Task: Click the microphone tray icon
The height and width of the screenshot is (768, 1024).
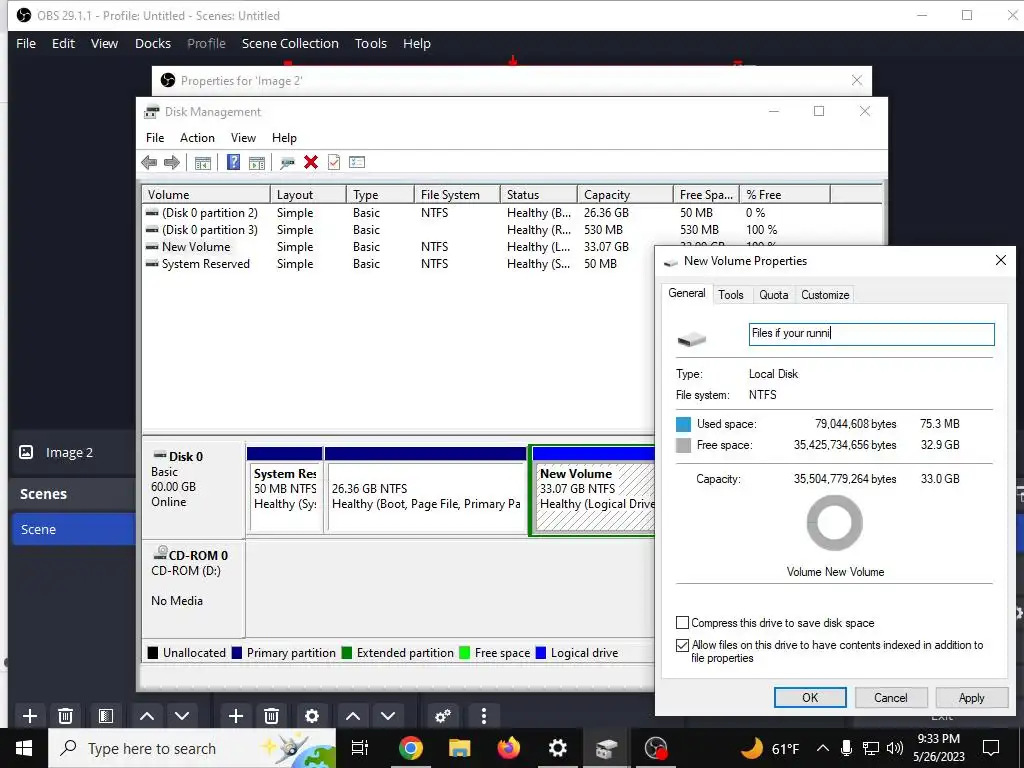Action: [x=846, y=748]
